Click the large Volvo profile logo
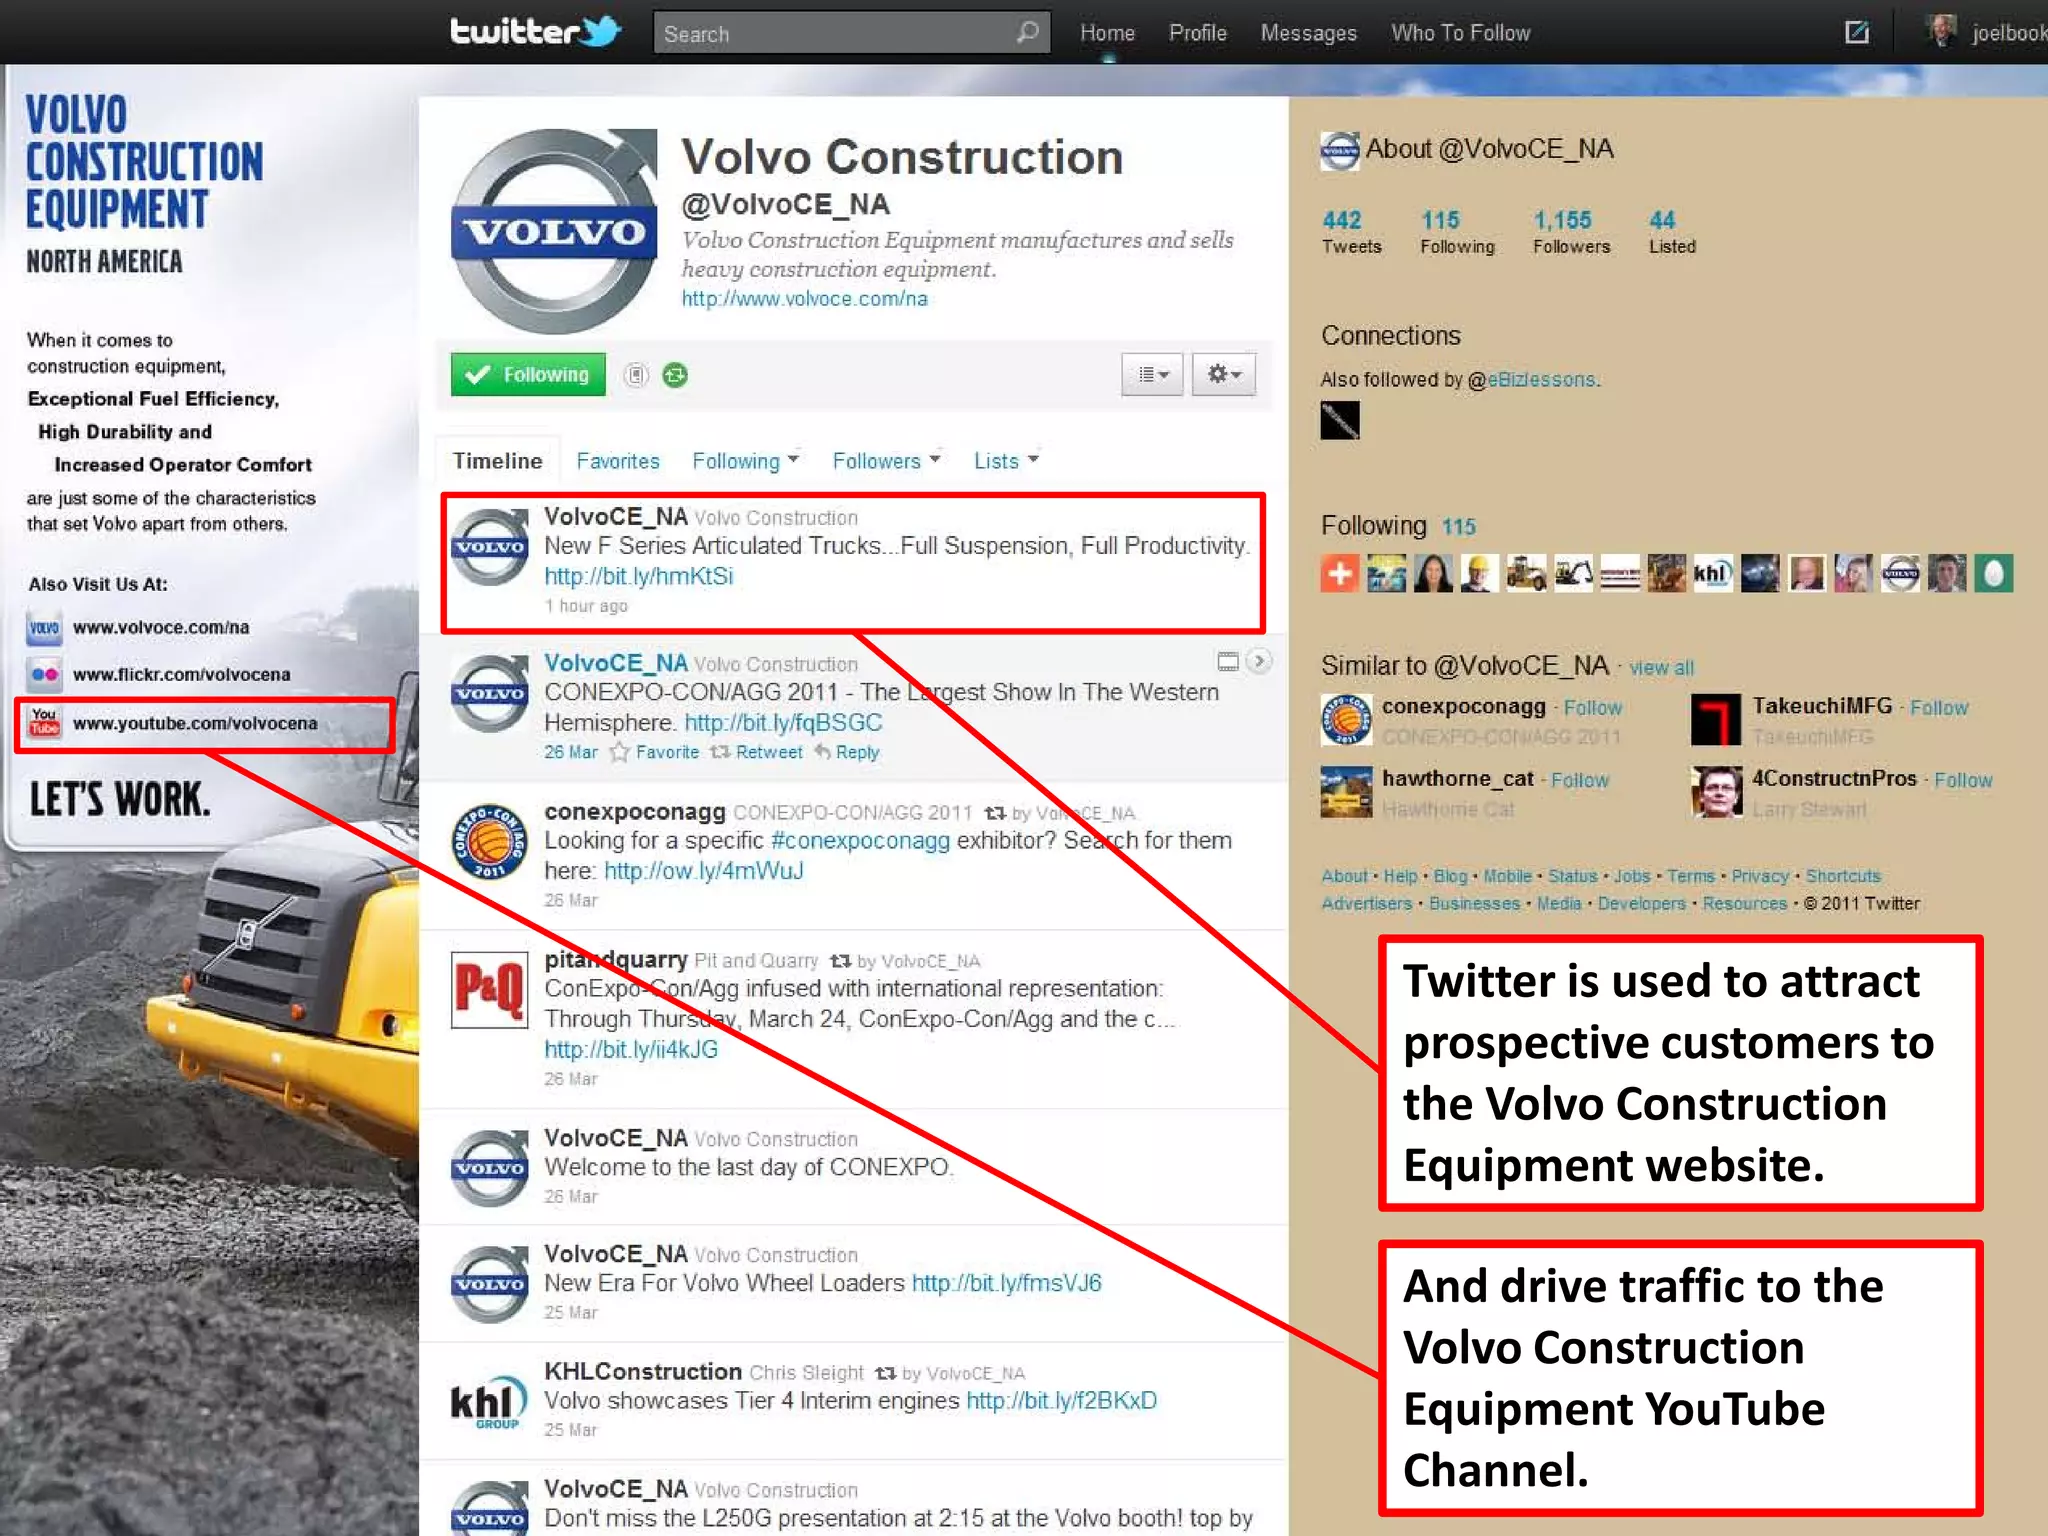 click(554, 231)
